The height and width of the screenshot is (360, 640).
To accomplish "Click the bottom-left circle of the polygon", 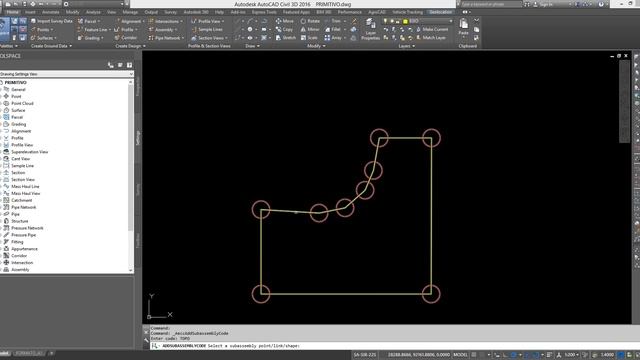I will click(x=261, y=293).
